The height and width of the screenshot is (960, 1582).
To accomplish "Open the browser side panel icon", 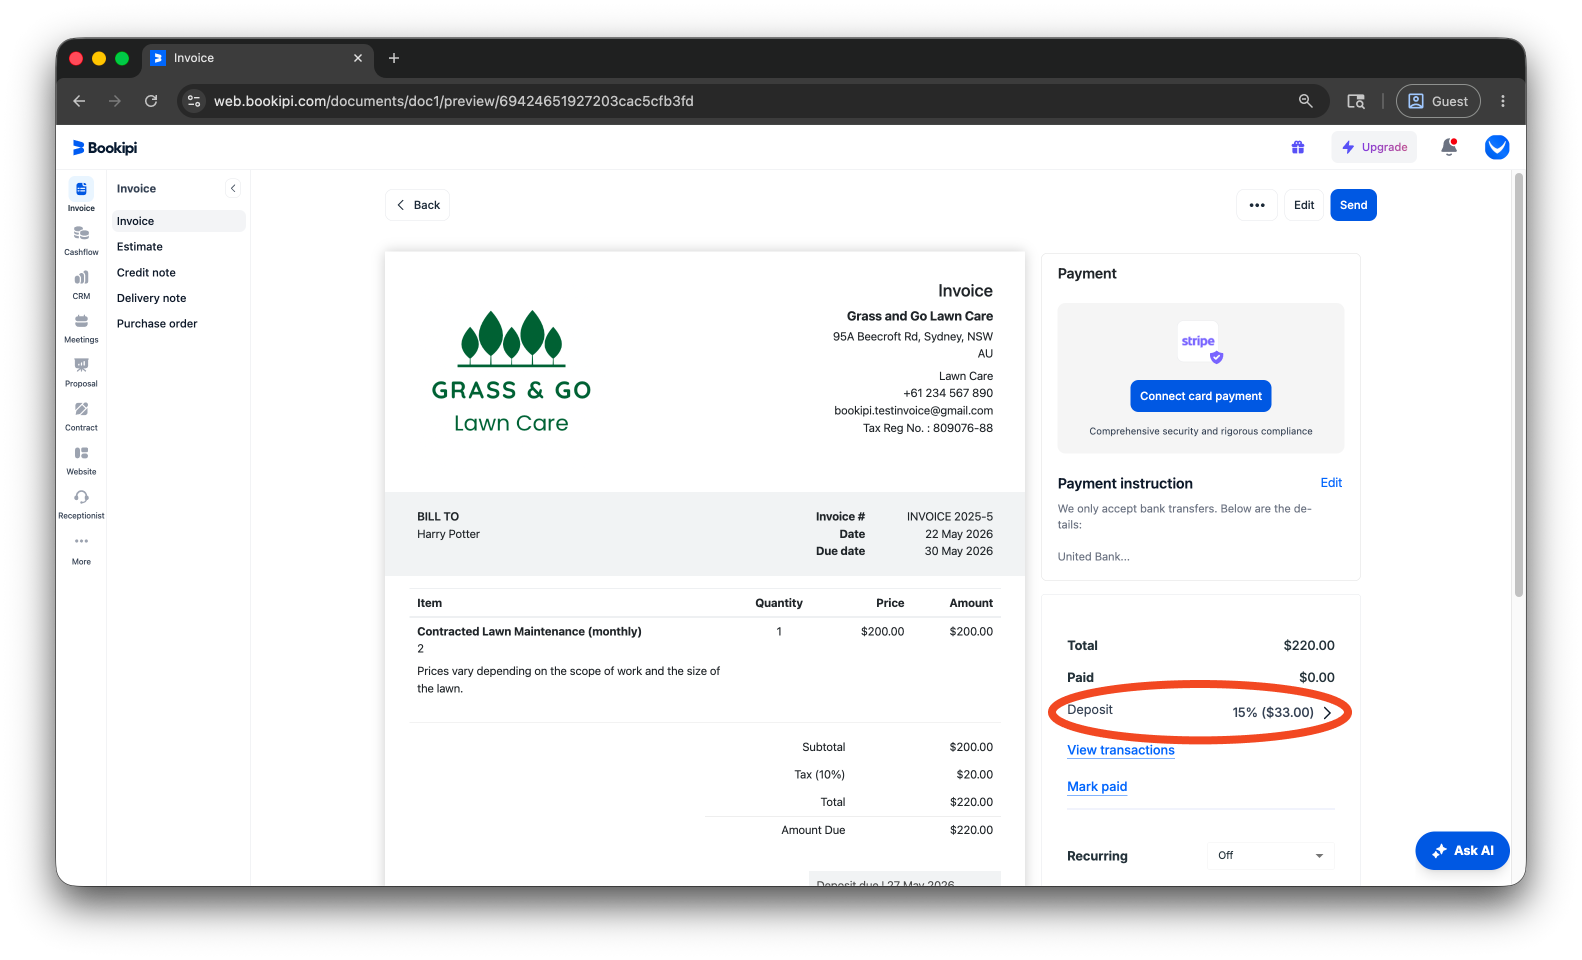I will (x=1356, y=101).
